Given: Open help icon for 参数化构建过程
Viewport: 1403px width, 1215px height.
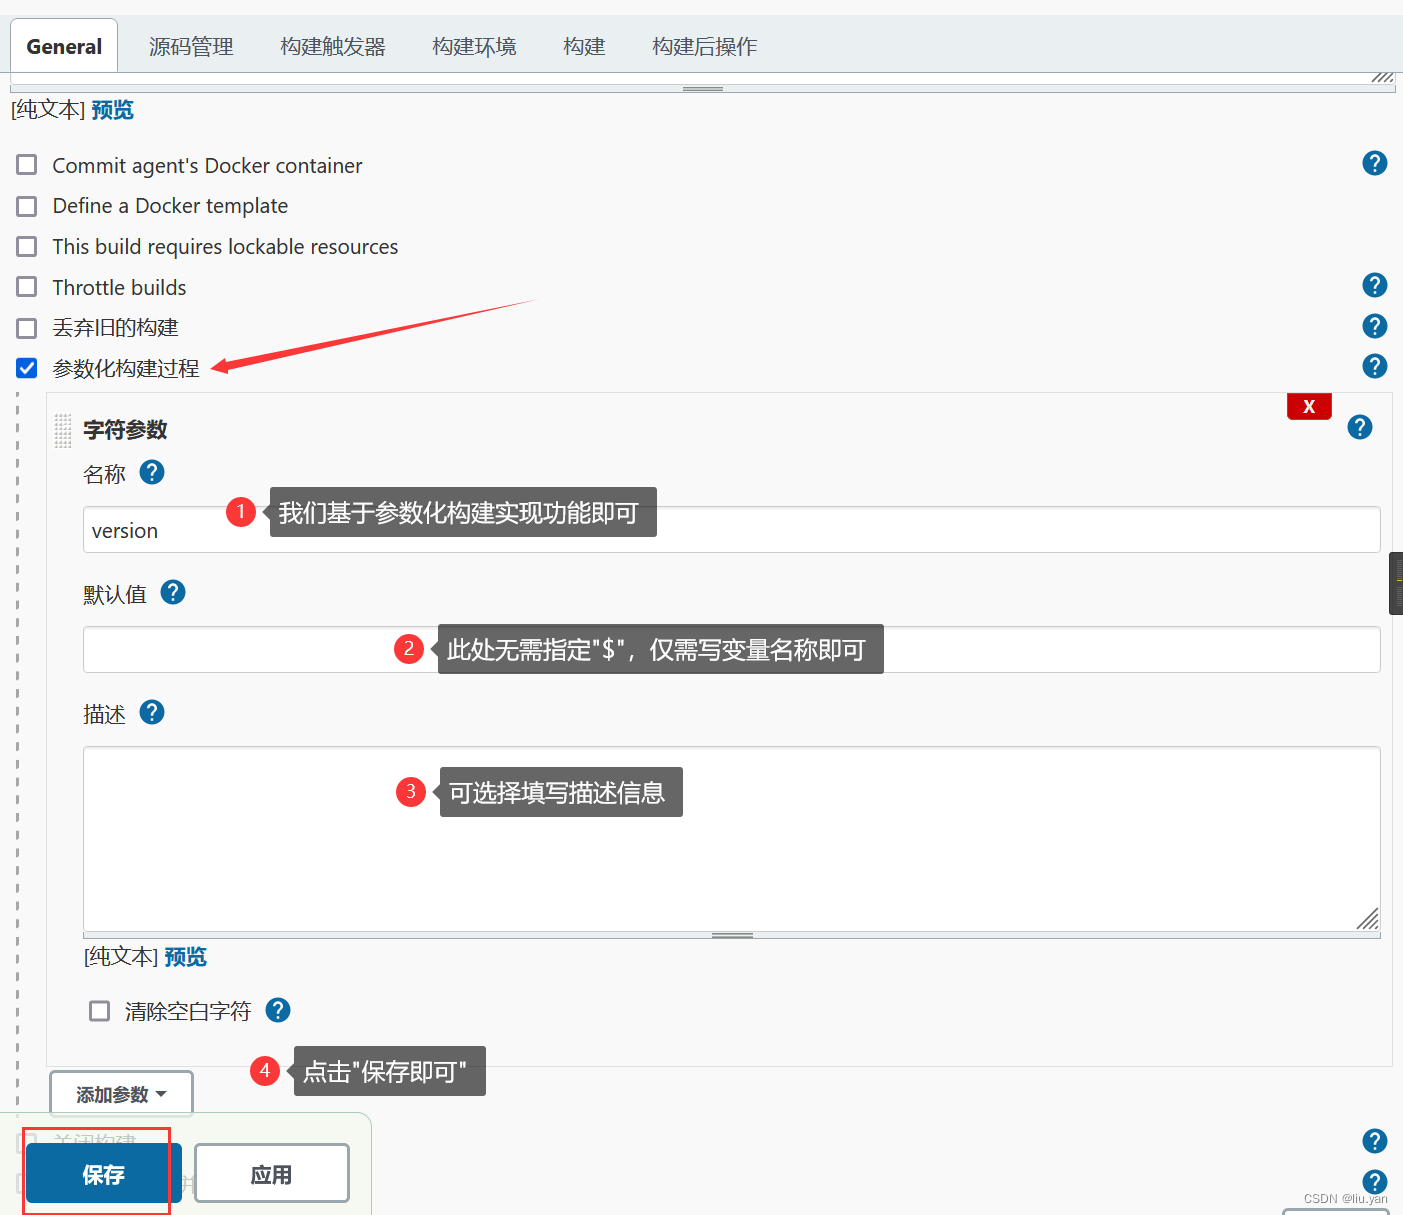Looking at the screenshot, I should [x=1375, y=366].
